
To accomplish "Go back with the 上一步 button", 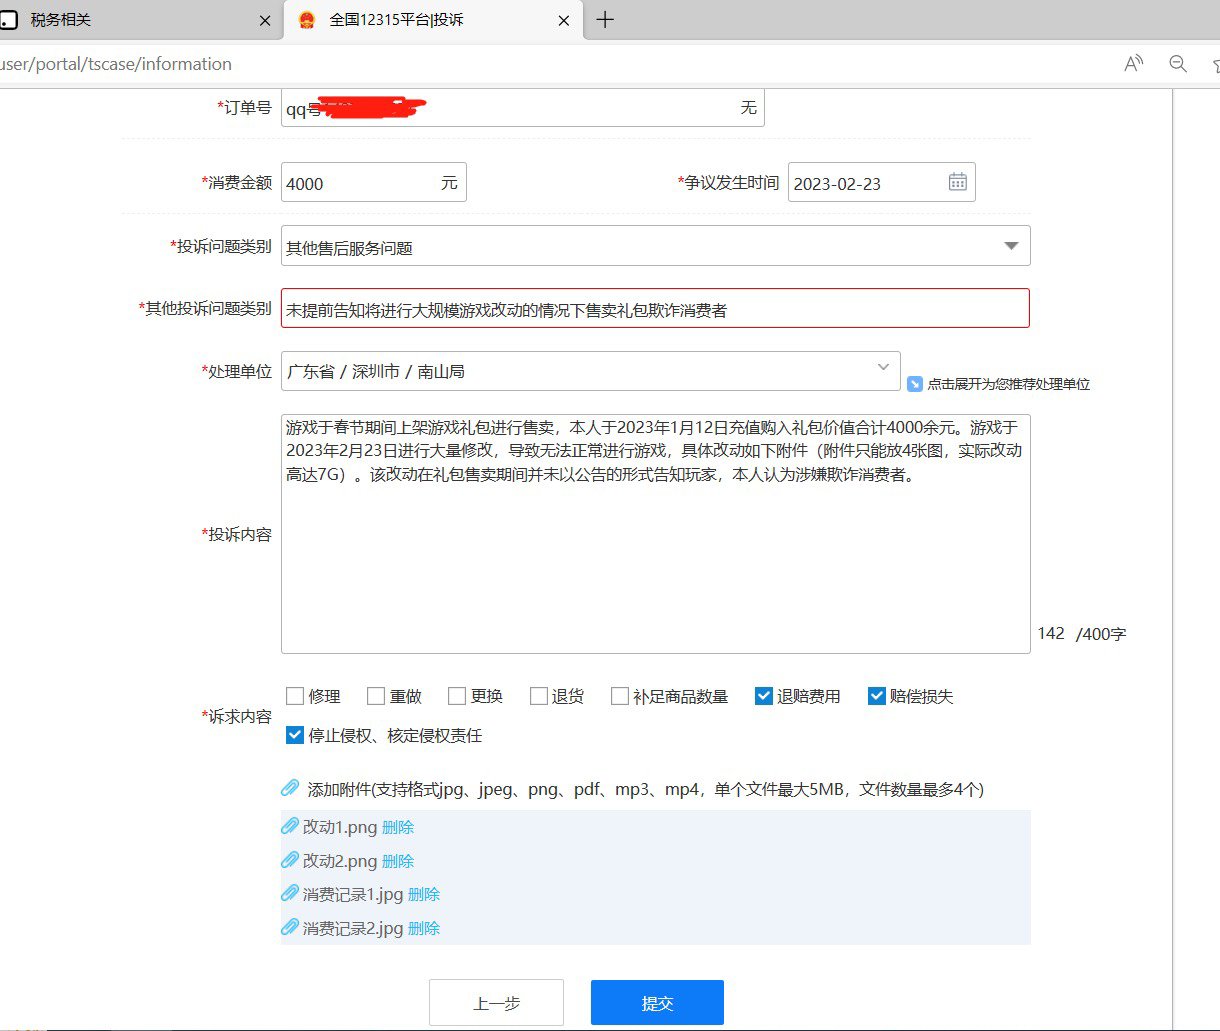I will coord(496,1002).
